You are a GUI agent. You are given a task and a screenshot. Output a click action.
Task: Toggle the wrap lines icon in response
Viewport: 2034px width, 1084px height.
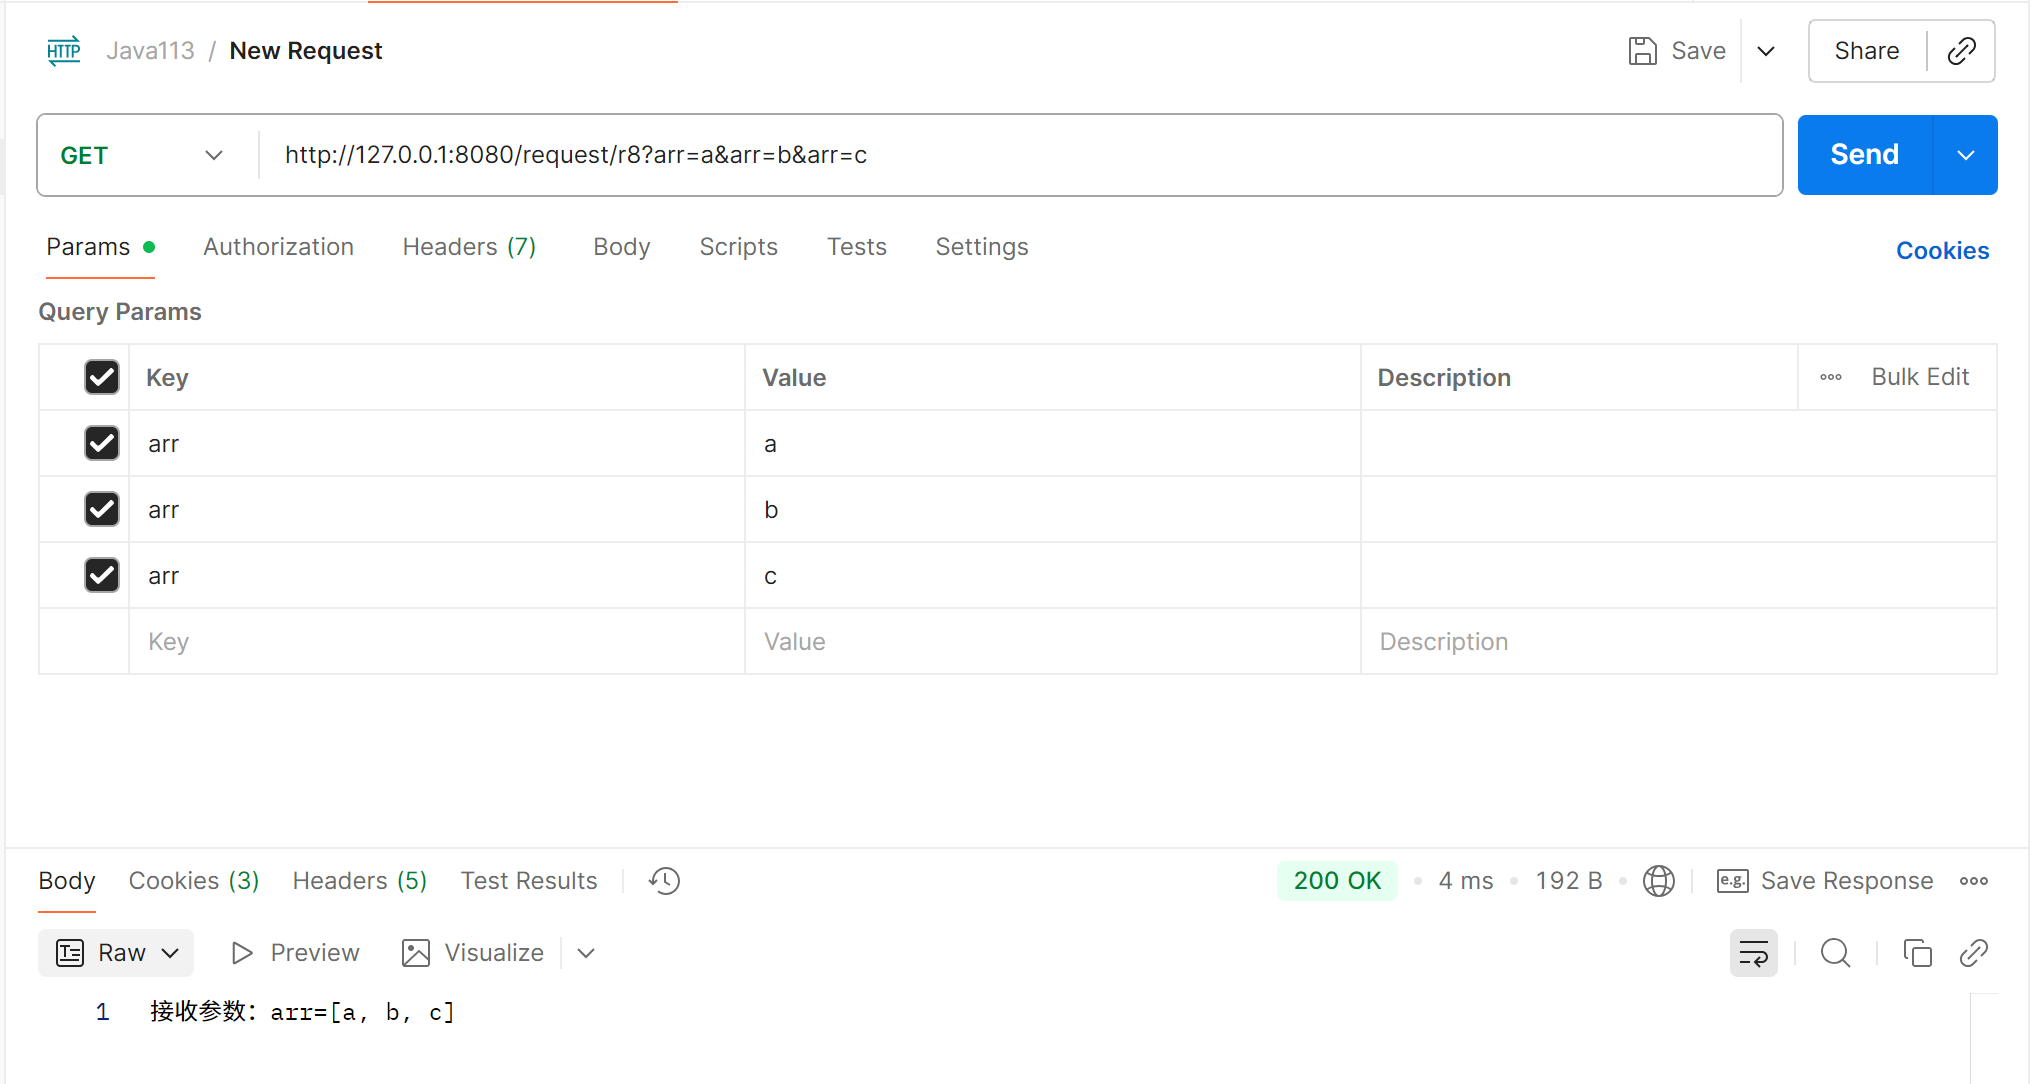1753,953
